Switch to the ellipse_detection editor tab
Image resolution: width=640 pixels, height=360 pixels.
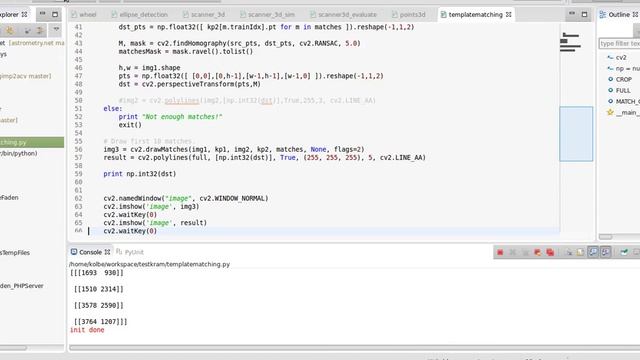click(x=139, y=15)
